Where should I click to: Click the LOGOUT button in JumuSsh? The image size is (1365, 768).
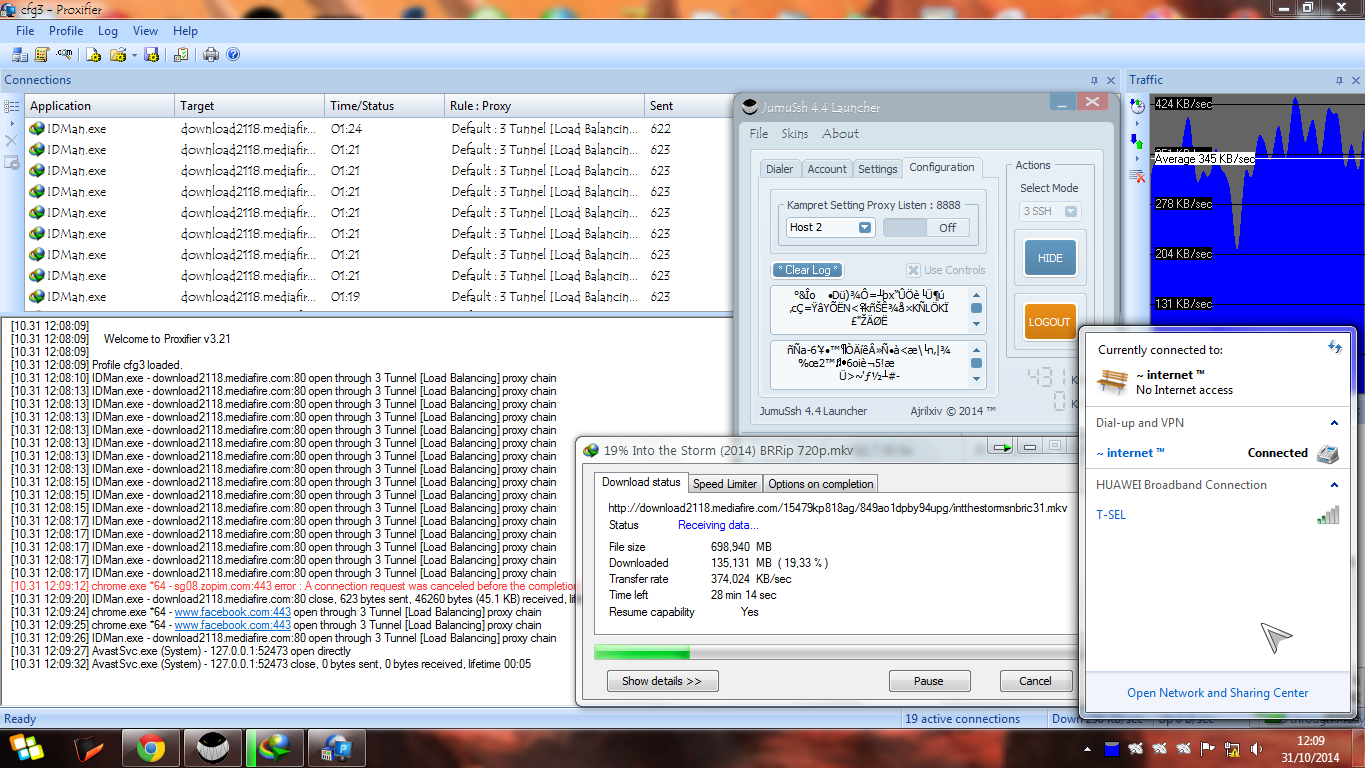[1050, 322]
